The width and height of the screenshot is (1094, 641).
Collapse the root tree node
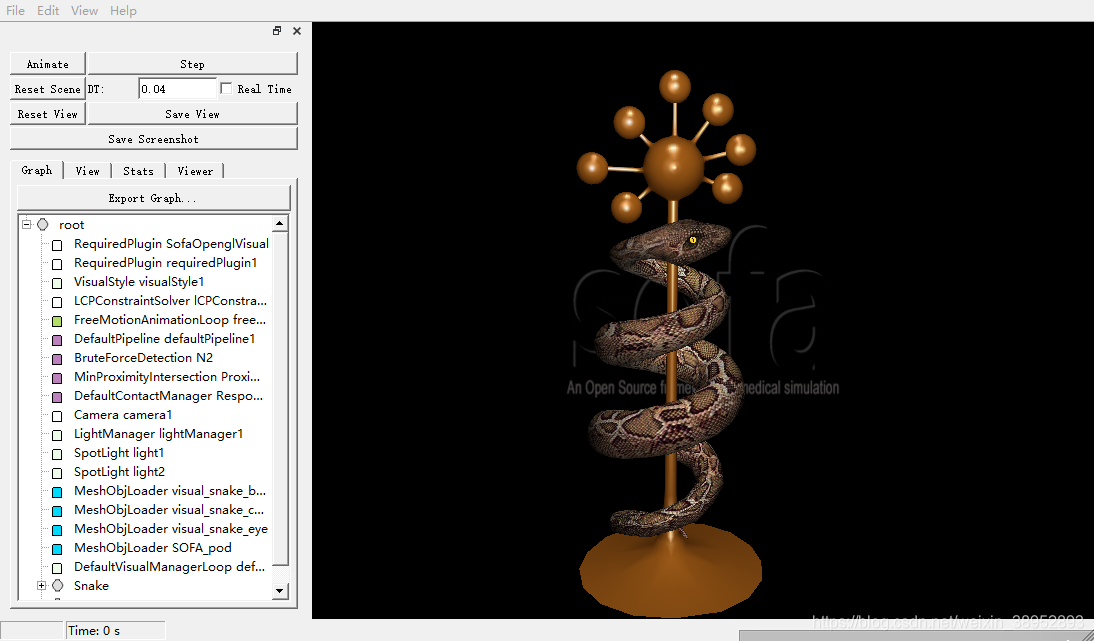click(27, 225)
